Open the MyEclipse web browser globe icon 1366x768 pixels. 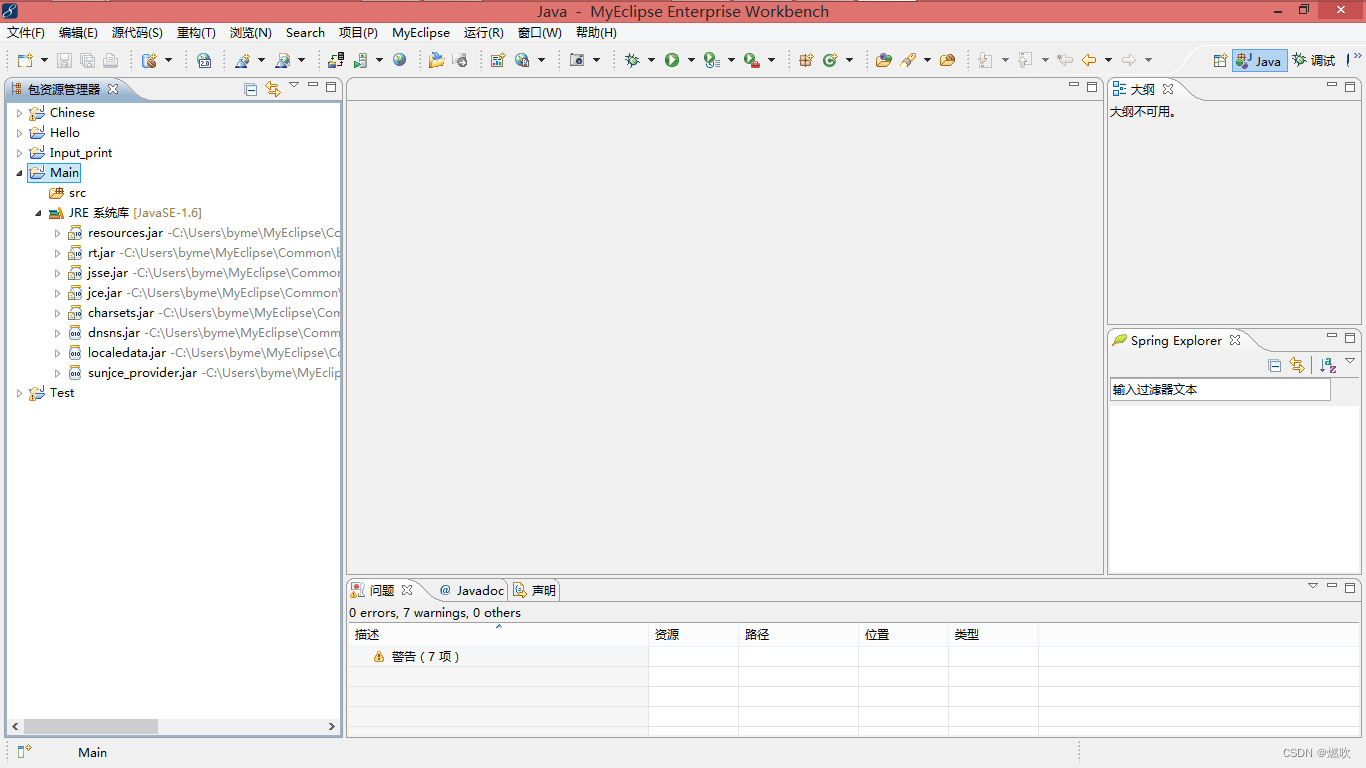click(400, 60)
